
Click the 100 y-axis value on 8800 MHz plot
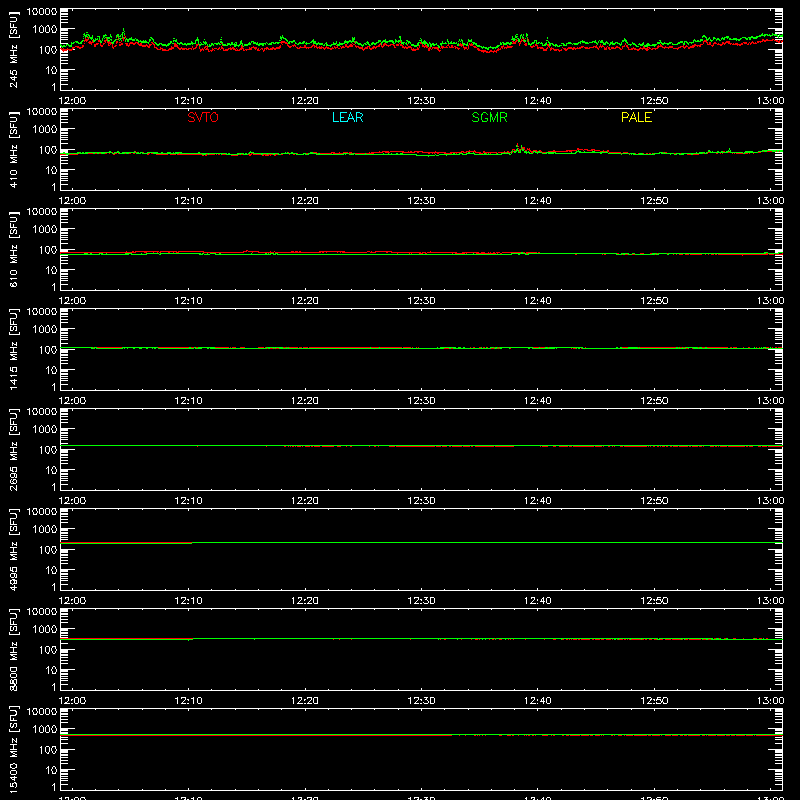48,650
